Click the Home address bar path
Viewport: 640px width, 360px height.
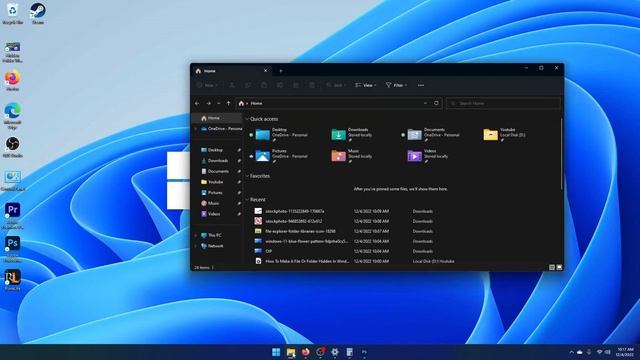coord(256,103)
